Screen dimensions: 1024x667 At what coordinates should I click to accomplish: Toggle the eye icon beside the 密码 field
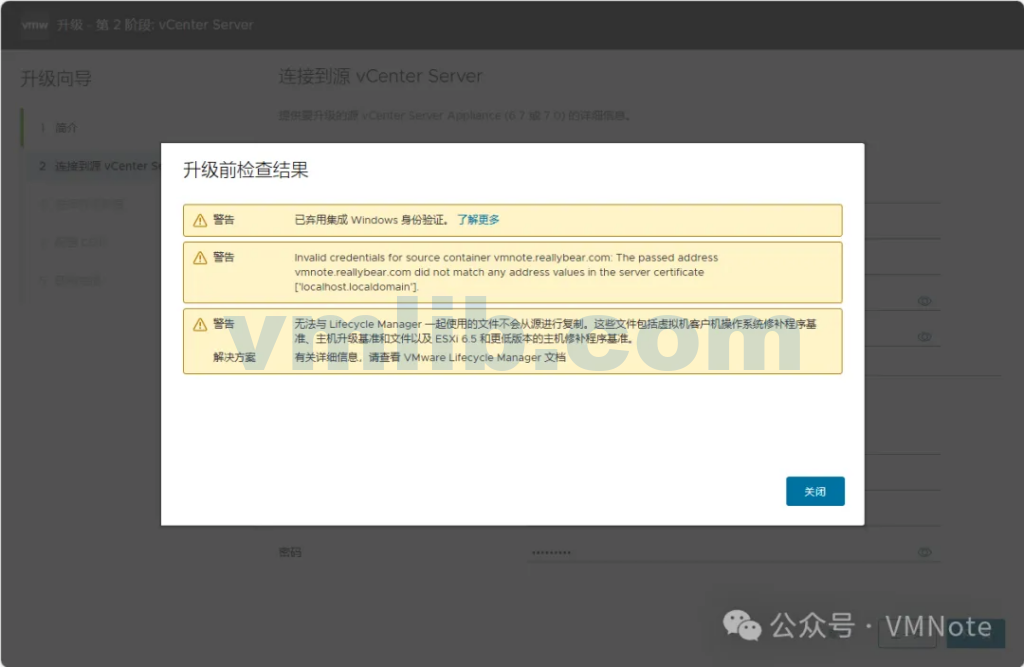(924, 553)
